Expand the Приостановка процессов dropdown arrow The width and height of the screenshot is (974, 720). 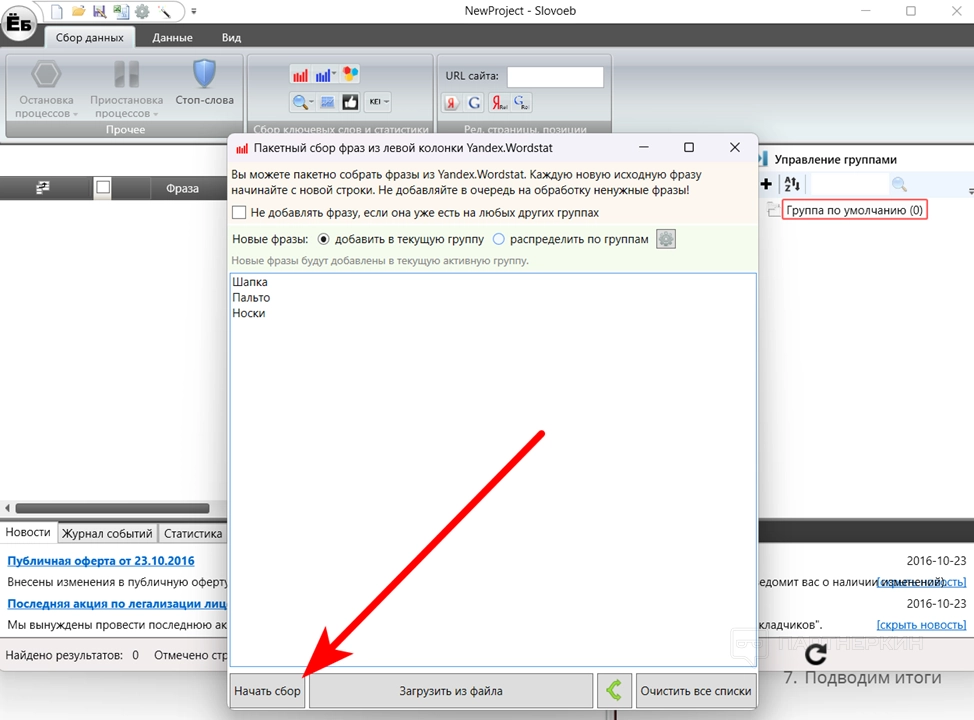155,114
